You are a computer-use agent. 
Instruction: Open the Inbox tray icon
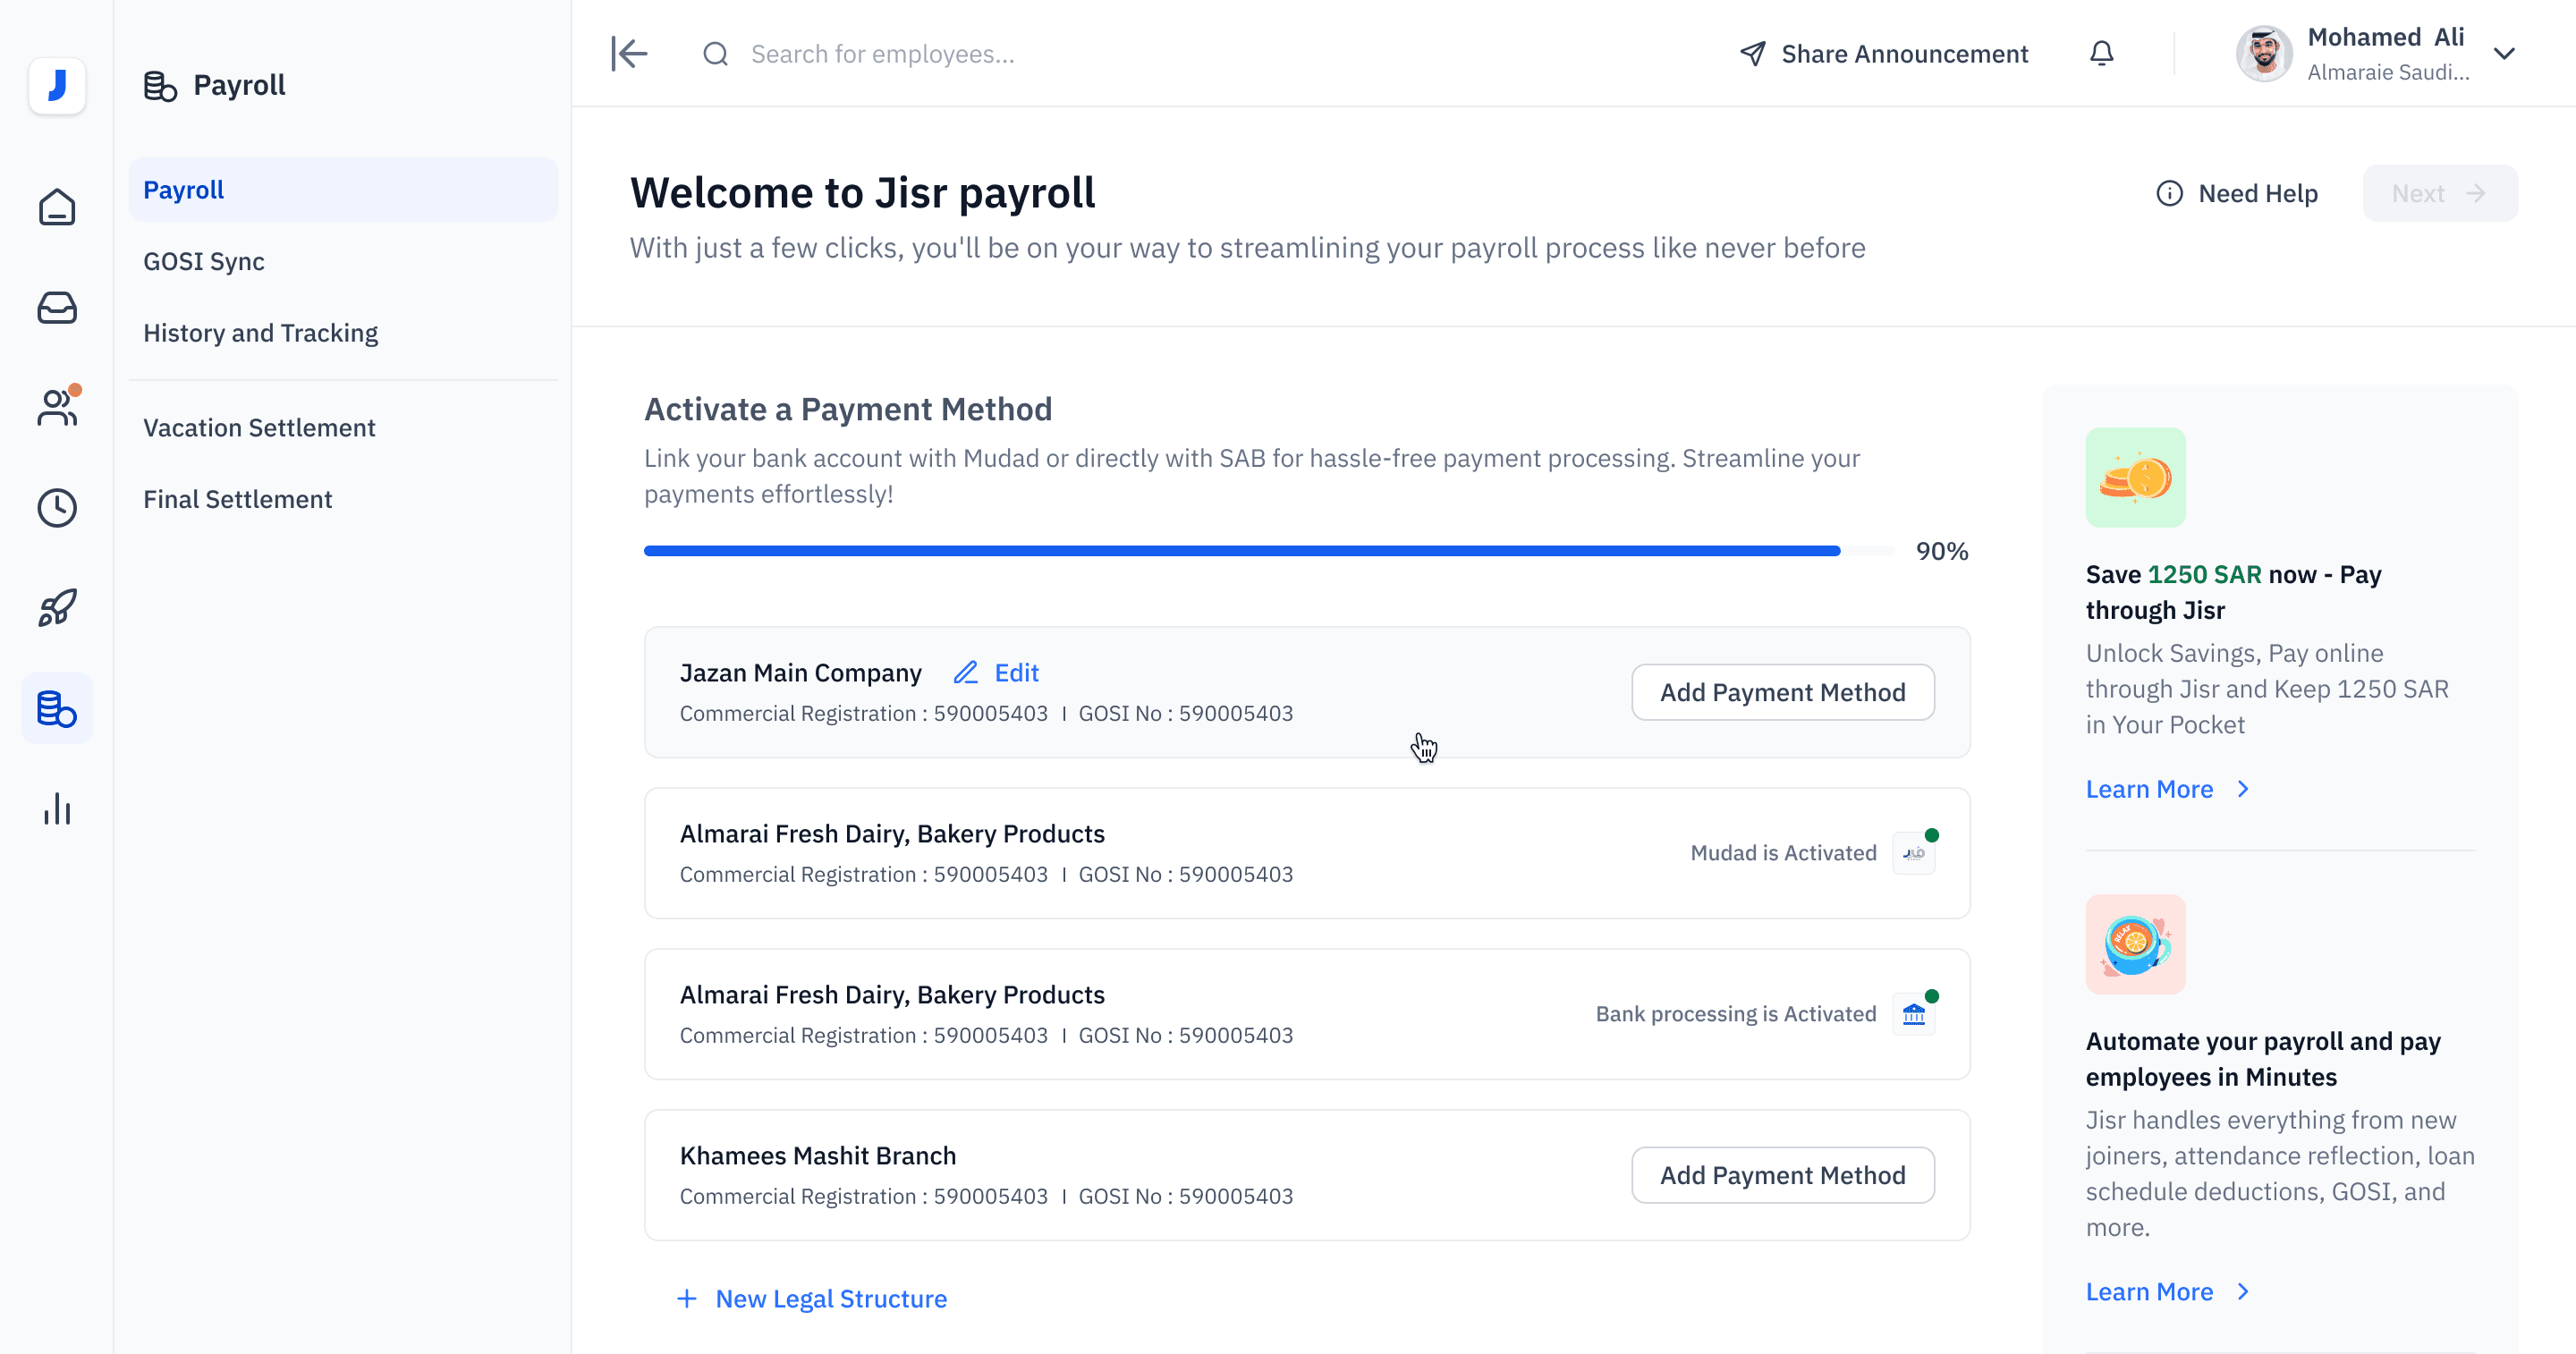pos(57,307)
